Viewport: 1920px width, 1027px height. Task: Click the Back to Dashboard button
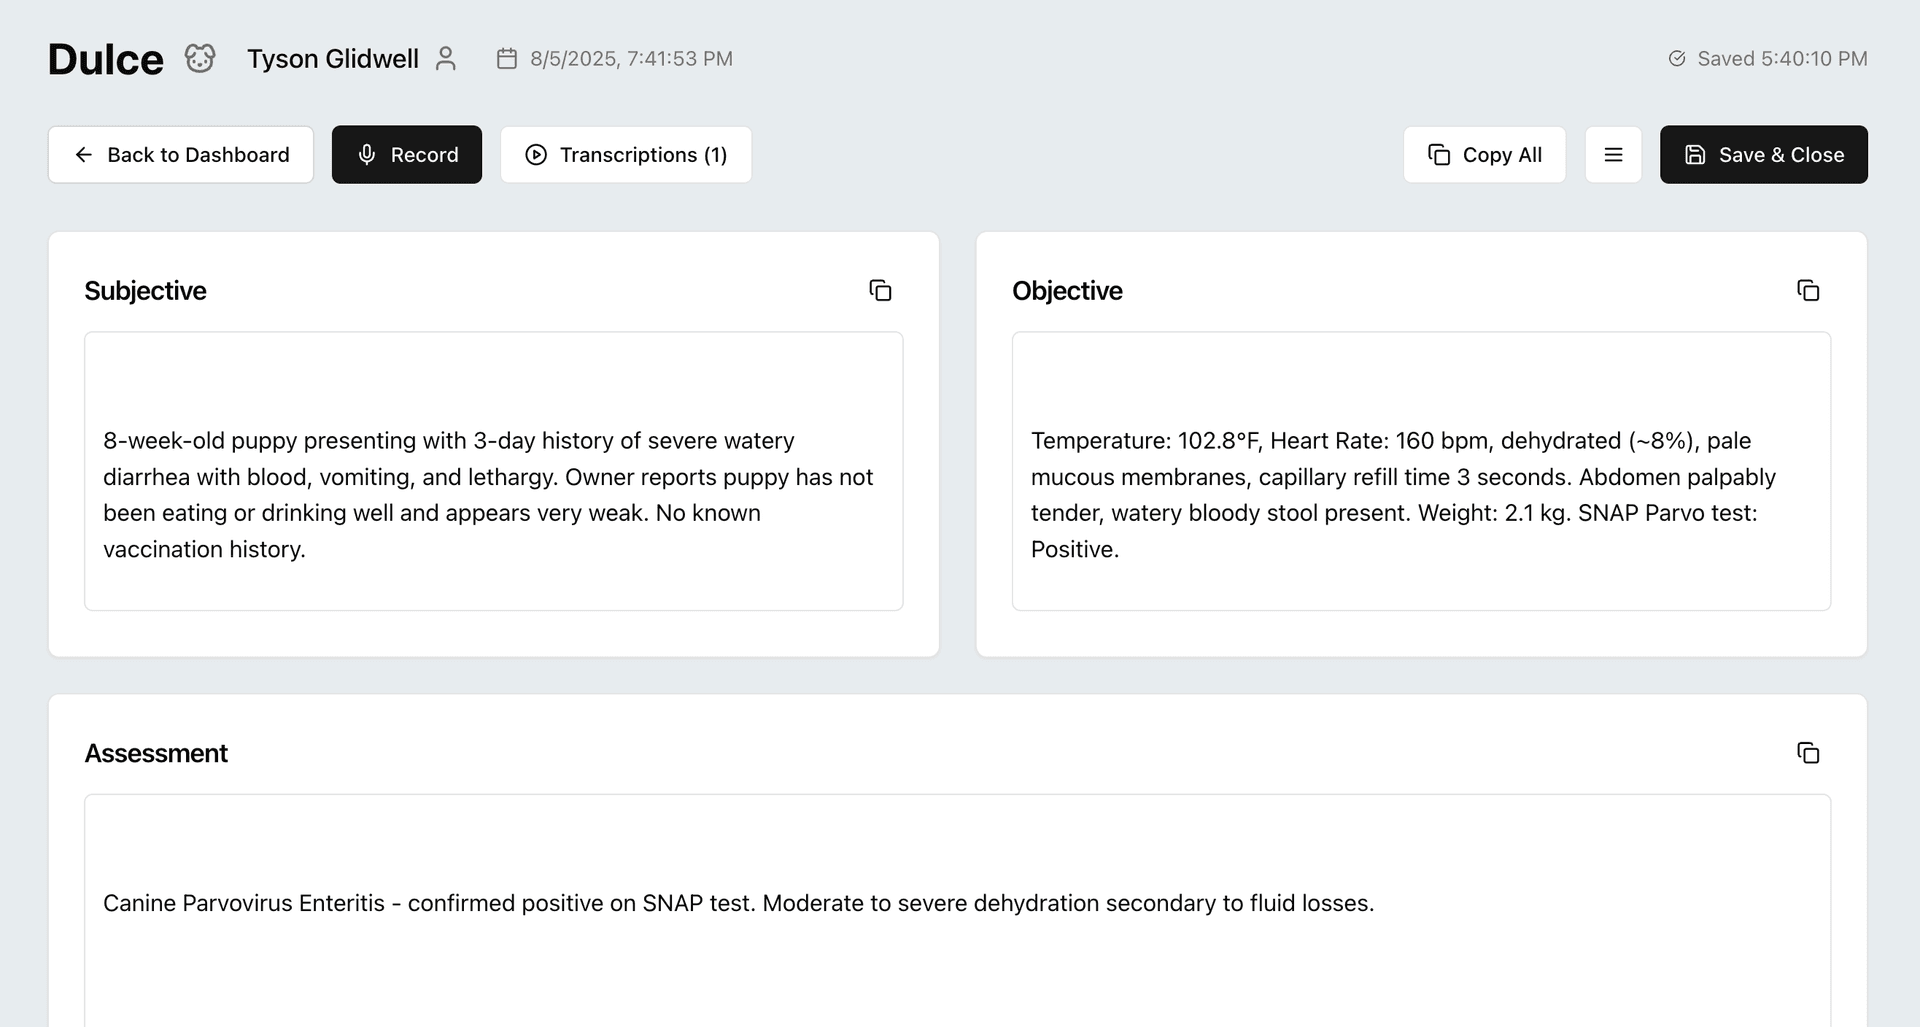pos(181,155)
